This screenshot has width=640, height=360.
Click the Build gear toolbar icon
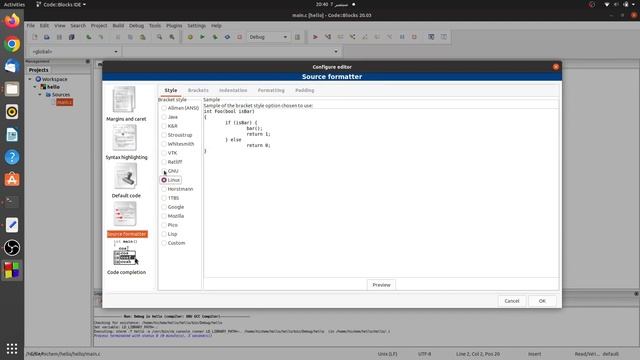point(190,37)
